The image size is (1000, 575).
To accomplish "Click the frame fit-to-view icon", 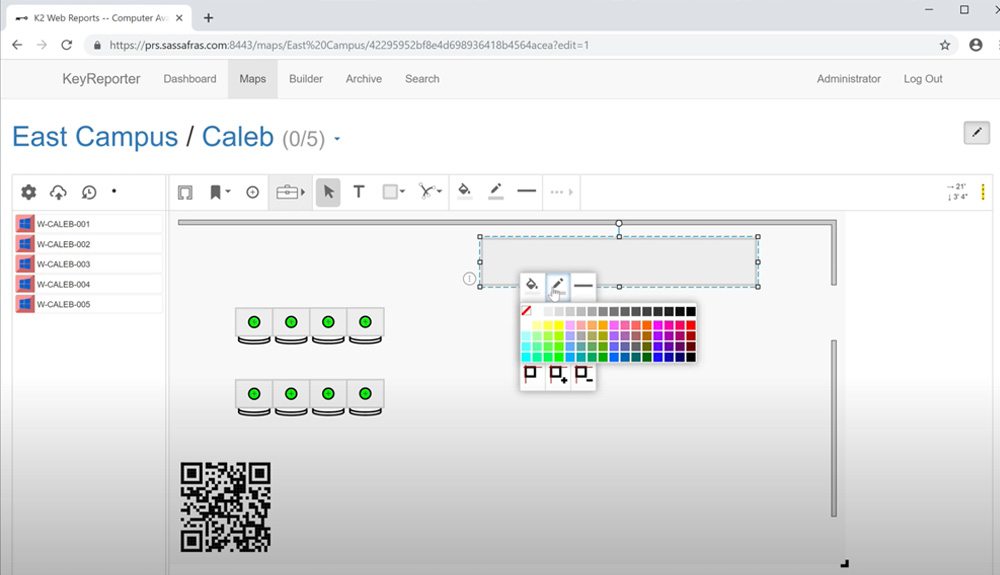I will [x=185, y=192].
